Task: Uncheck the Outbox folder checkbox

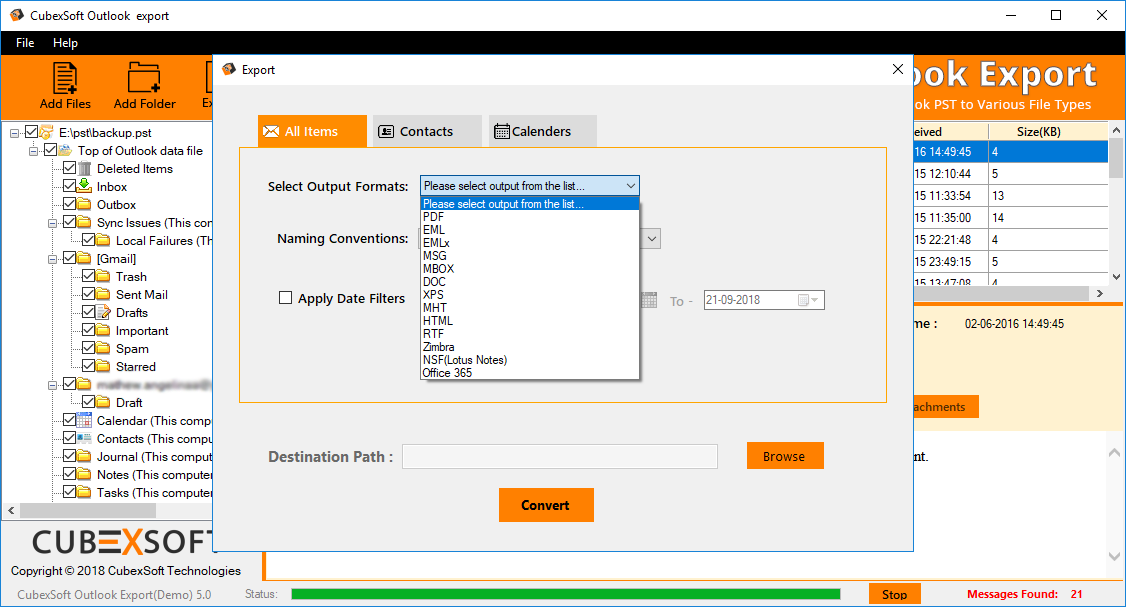Action: pyautogui.click(x=69, y=204)
